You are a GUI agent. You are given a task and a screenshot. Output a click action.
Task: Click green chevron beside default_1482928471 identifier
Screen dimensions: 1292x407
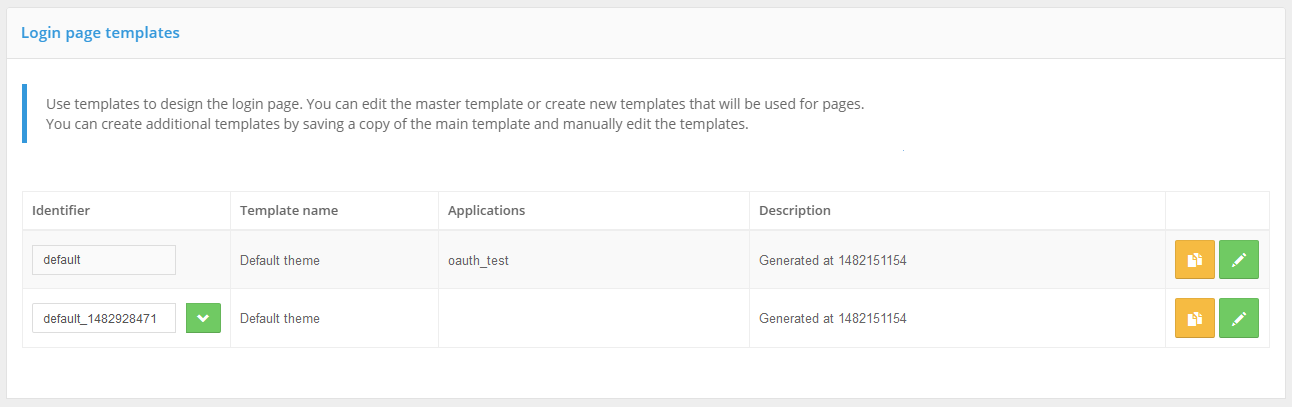coord(203,318)
